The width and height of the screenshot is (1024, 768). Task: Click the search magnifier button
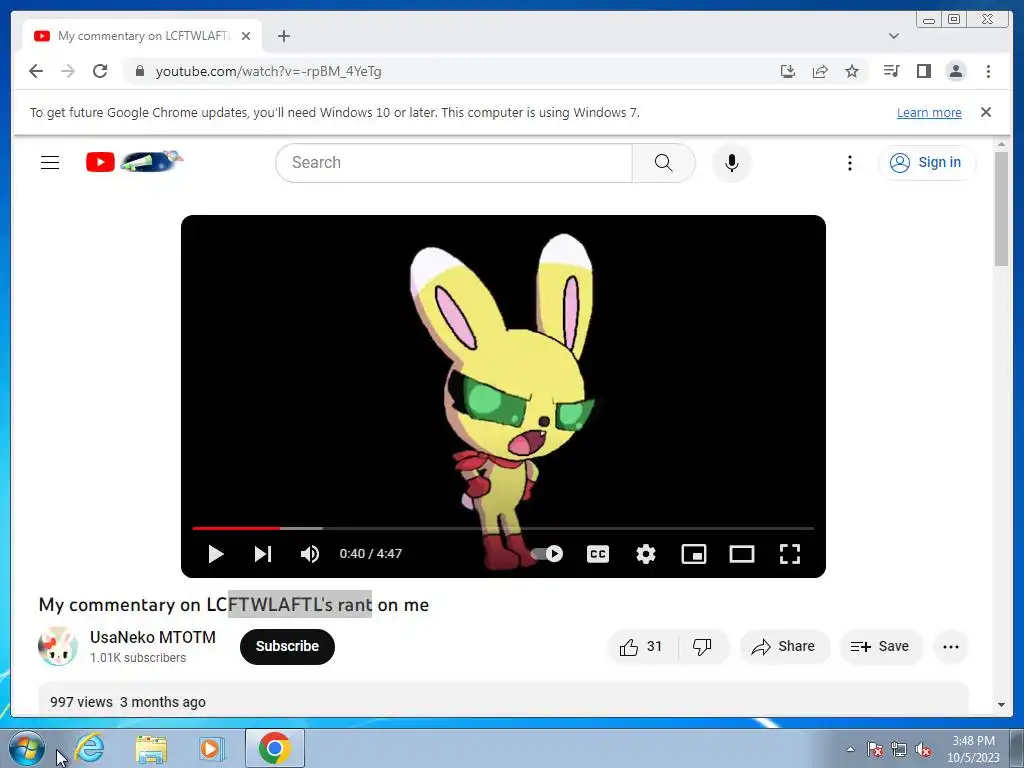[664, 163]
